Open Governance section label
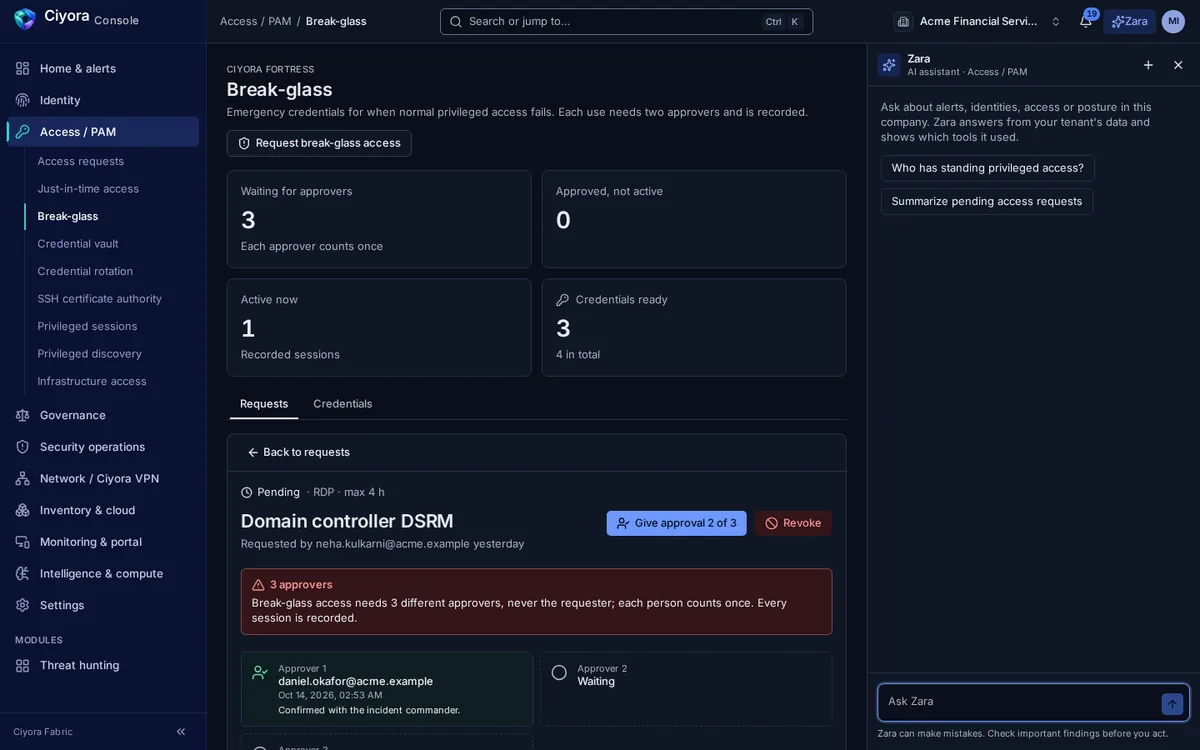 [73, 415]
